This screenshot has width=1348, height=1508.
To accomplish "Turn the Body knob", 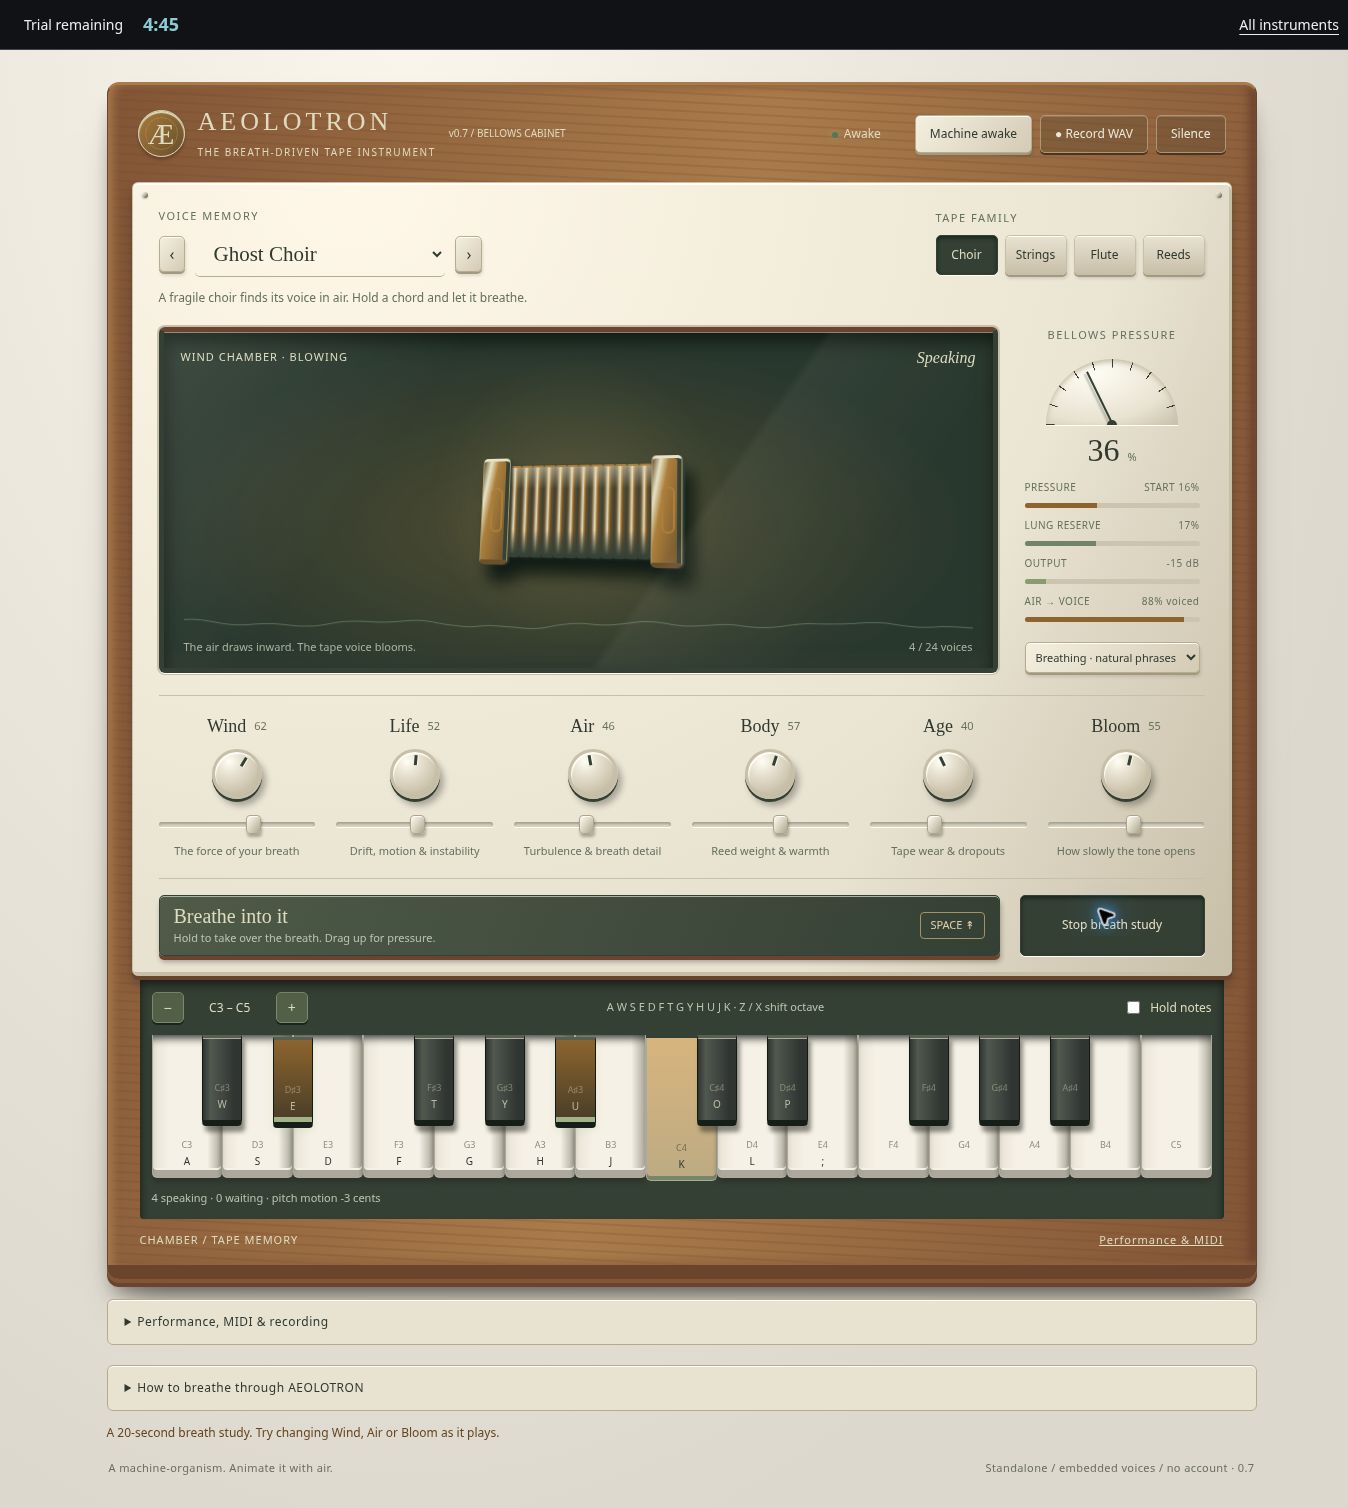I will tap(770, 775).
